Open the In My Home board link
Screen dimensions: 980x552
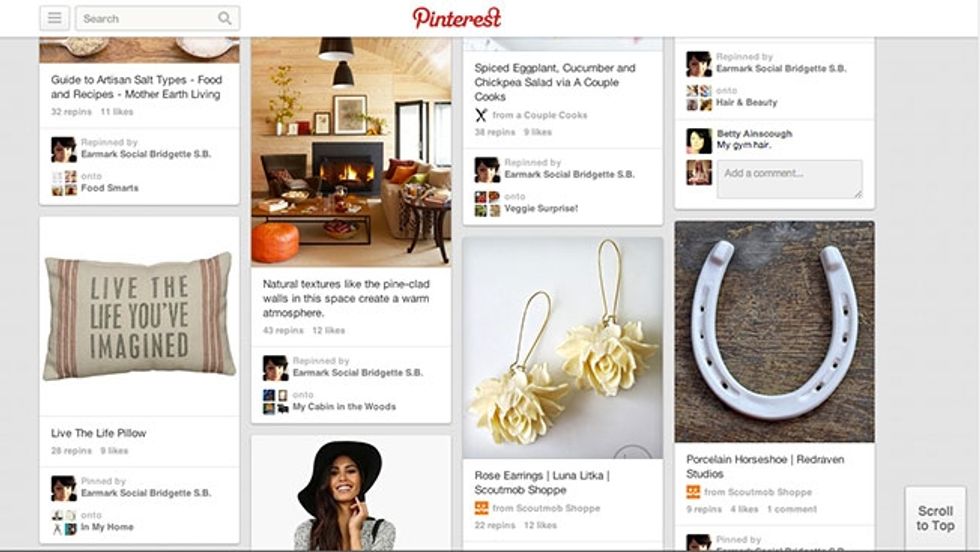coord(107,527)
